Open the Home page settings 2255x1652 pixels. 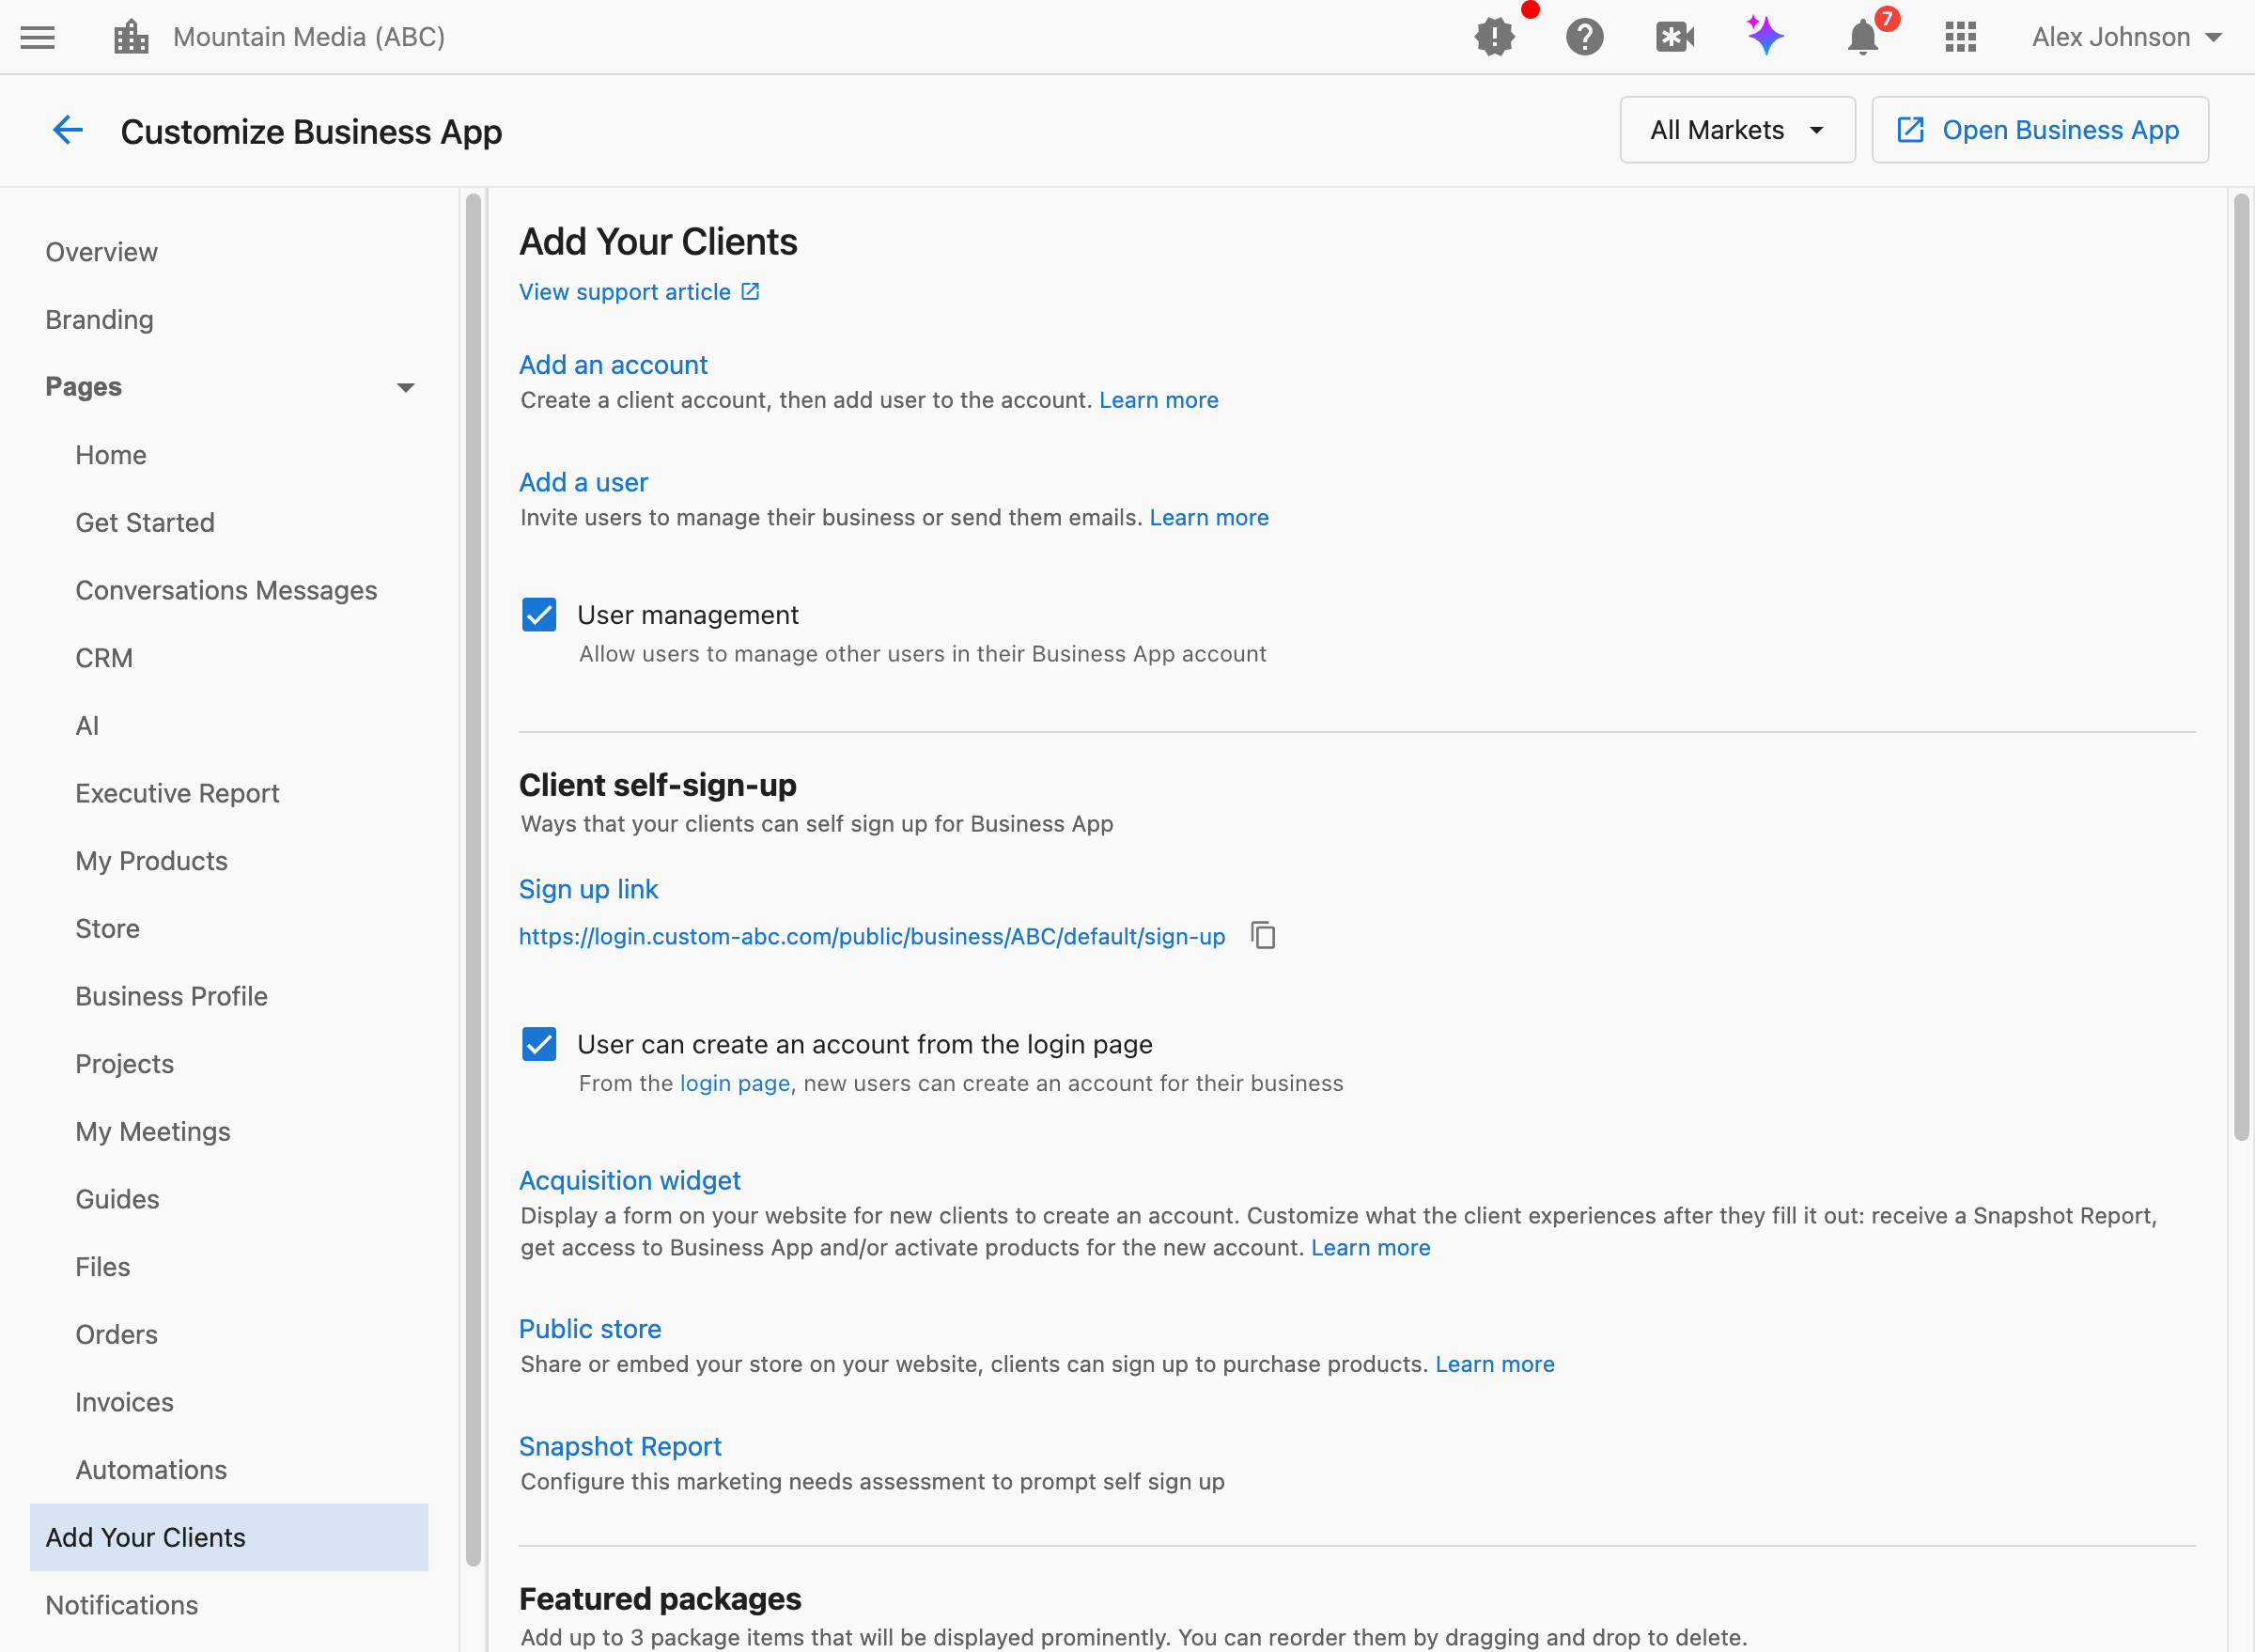coord(111,455)
